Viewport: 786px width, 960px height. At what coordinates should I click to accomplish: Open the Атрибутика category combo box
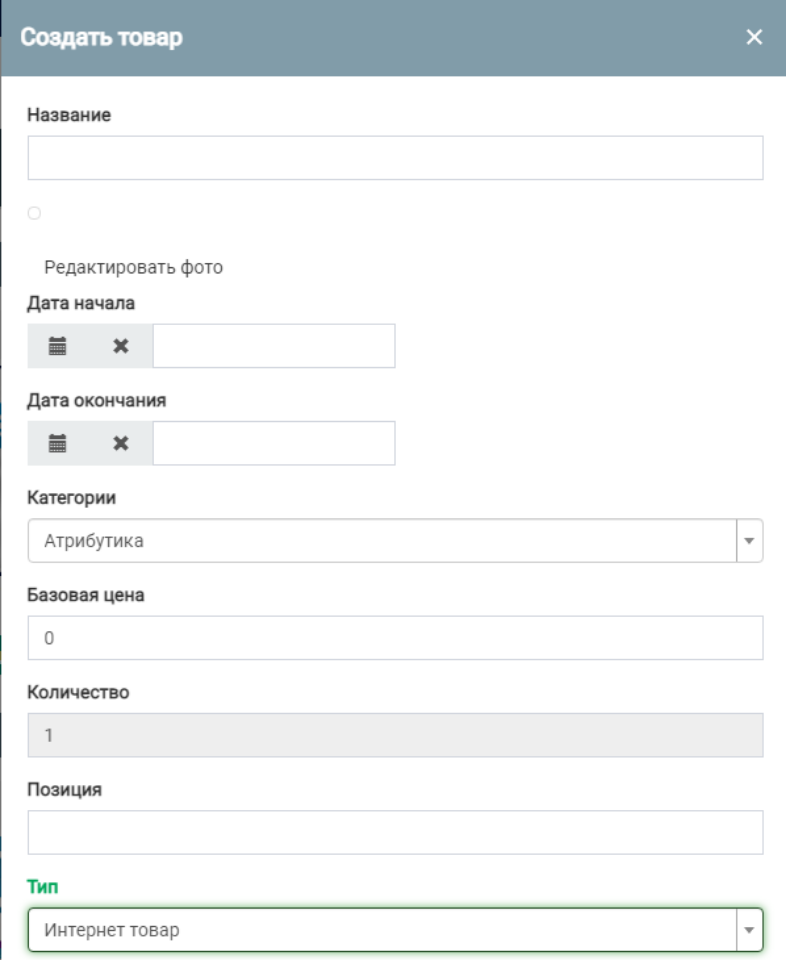click(x=380, y=540)
